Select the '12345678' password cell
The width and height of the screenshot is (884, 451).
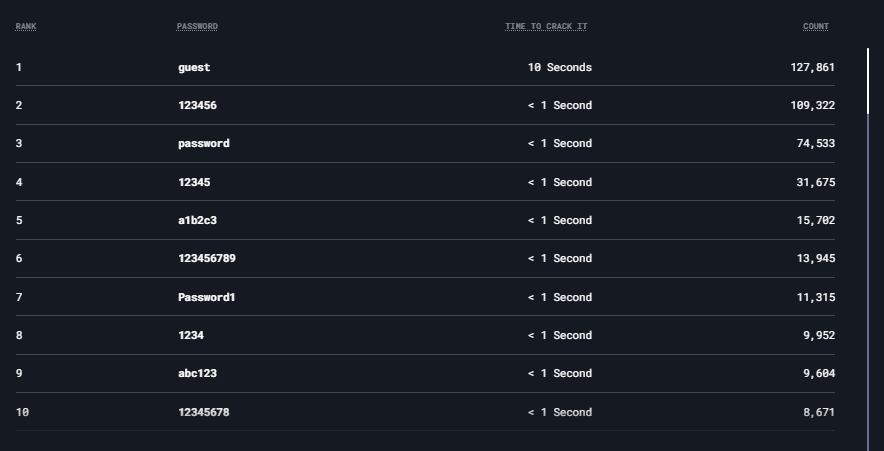pyautogui.click(x=204, y=412)
